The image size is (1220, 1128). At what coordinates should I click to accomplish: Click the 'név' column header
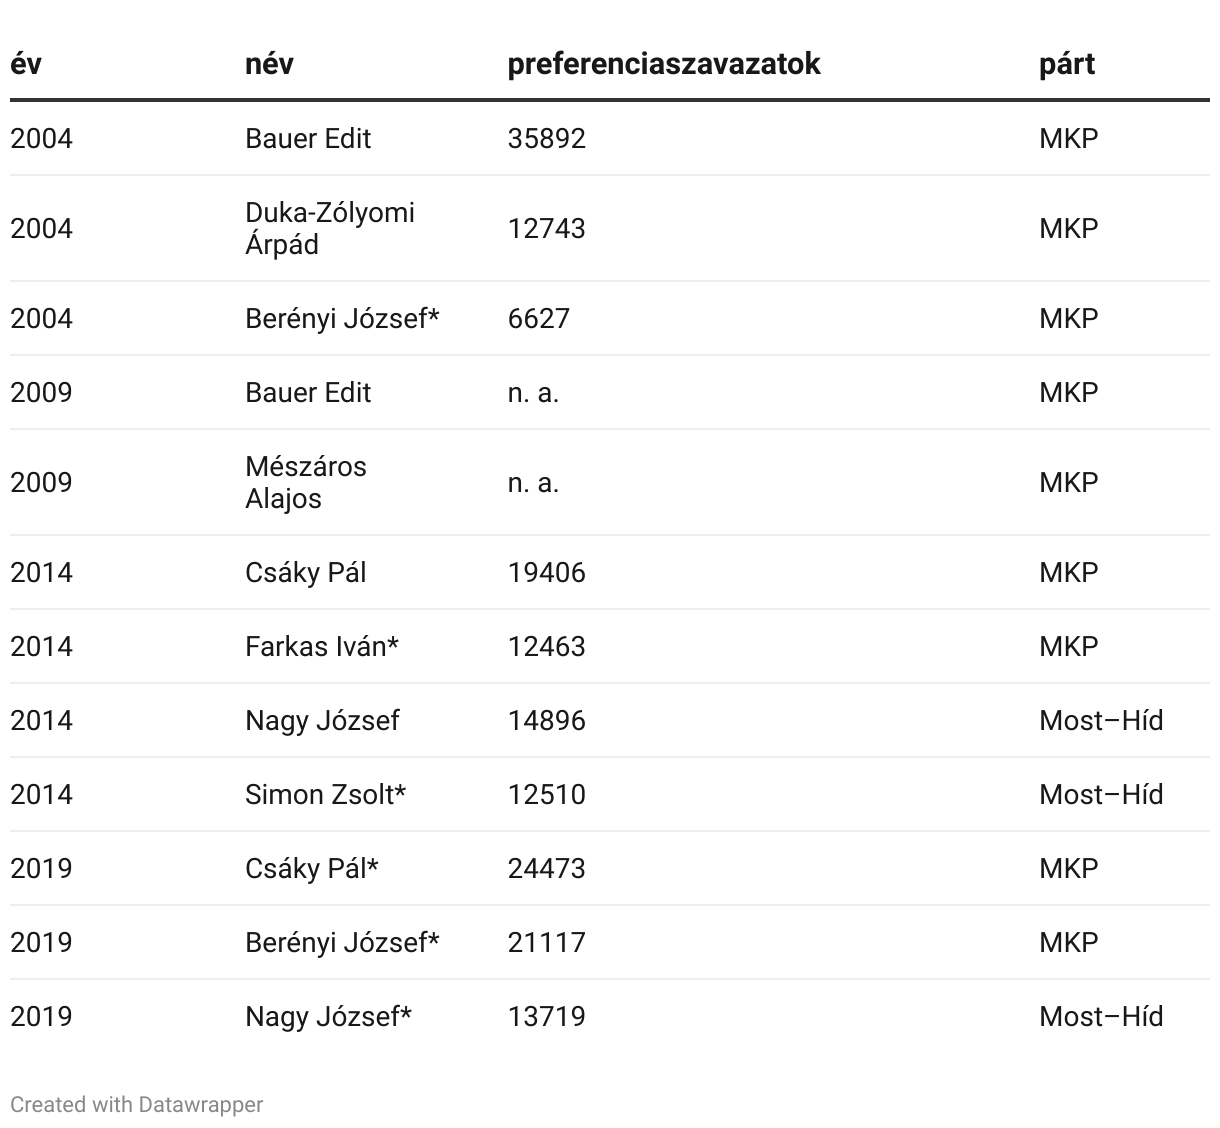(x=269, y=64)
